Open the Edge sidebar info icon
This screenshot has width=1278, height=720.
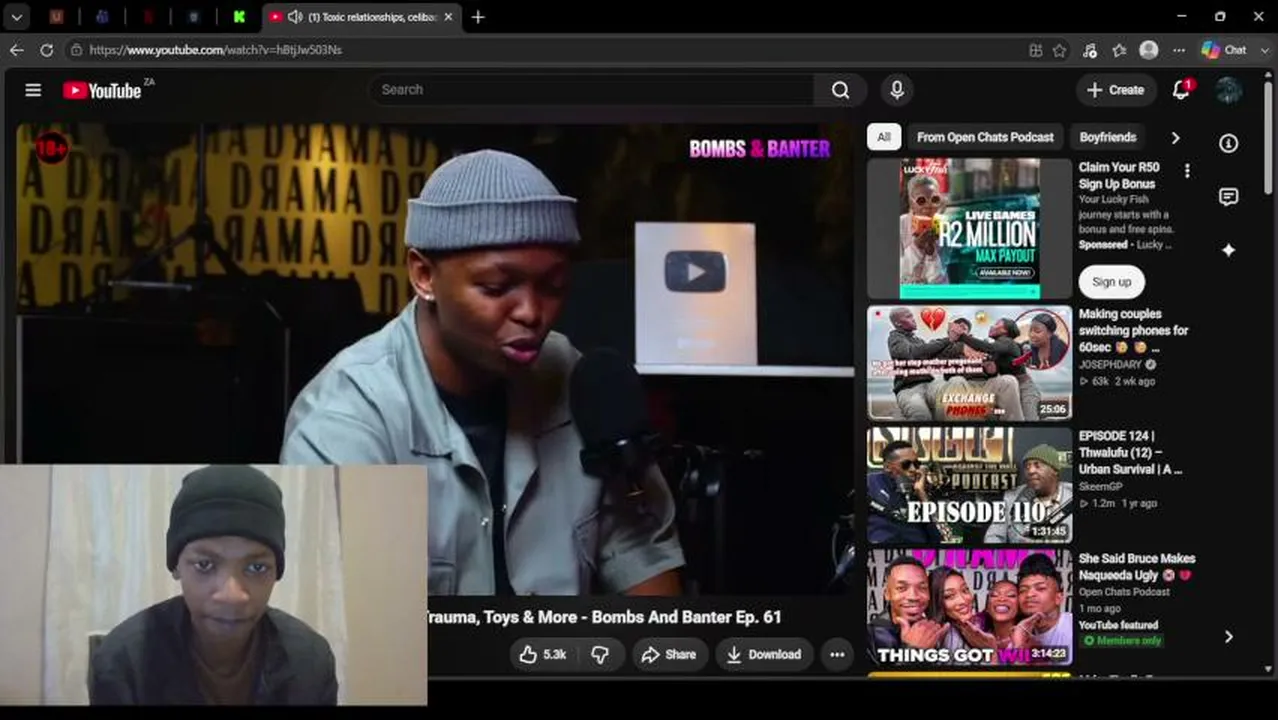pyautogui.click(x=1228, y=143)
